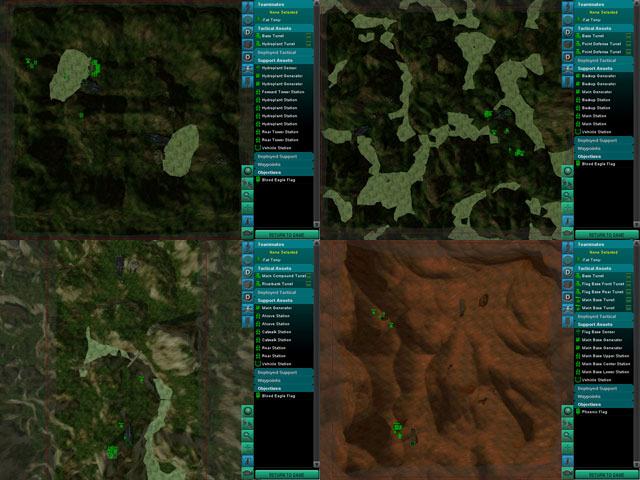Select Main Base Center Station row
640x480 pixels.
[x=604, y=364]
